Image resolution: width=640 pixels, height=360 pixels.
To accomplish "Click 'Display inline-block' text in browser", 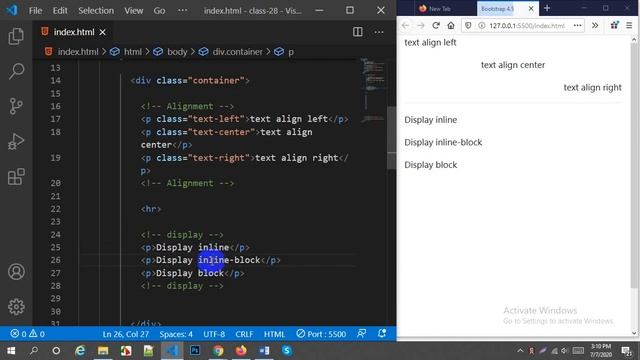I will click(443, 142).
